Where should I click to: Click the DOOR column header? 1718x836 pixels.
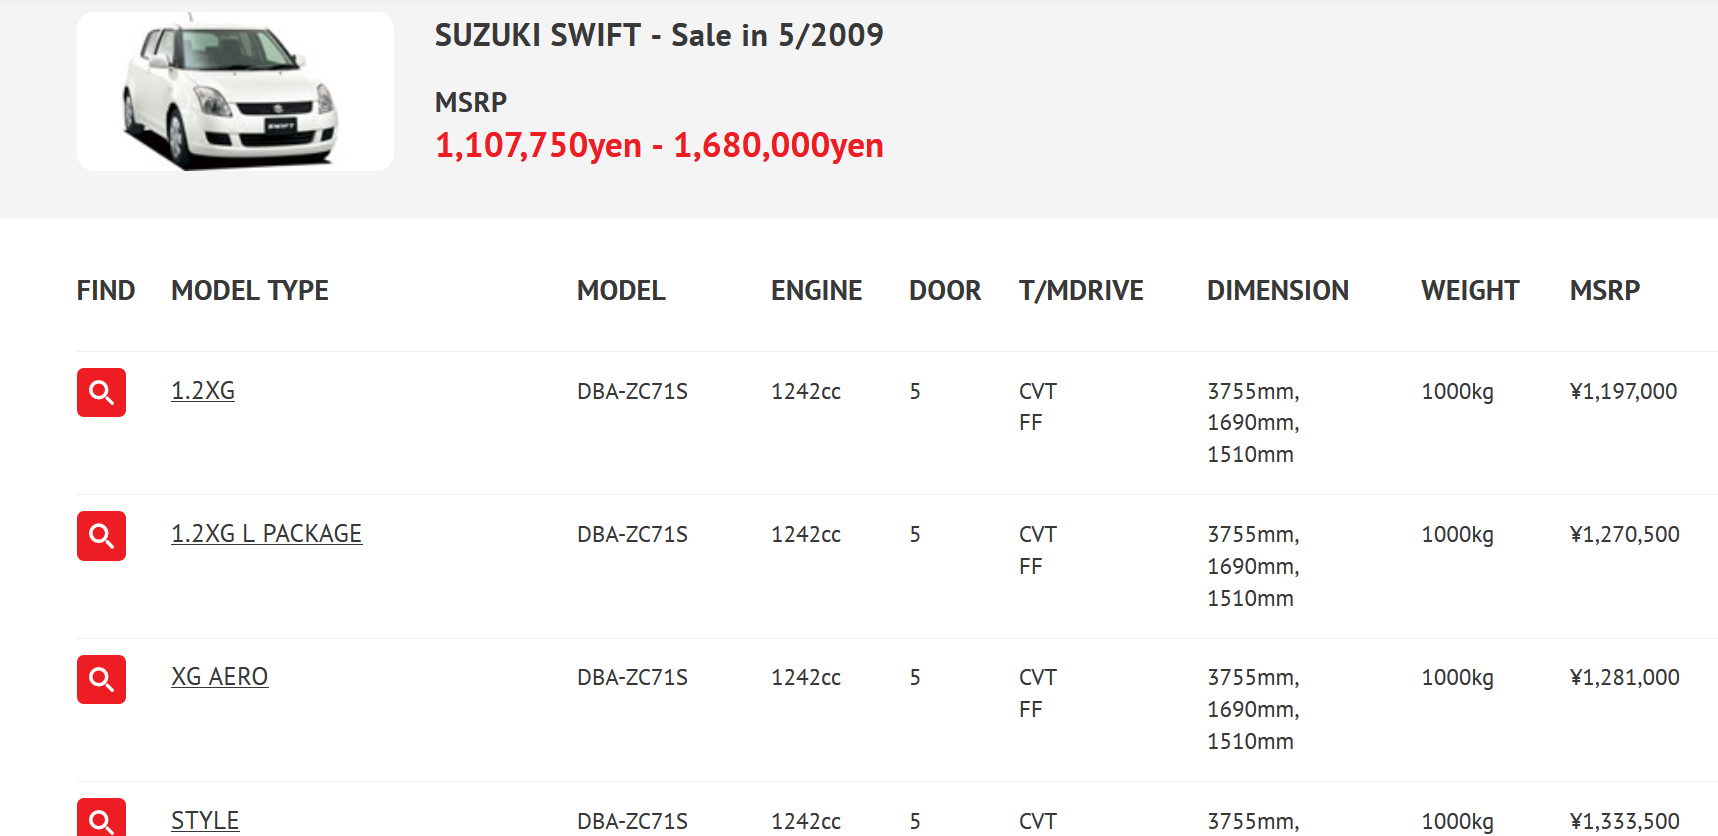[945, 291]
